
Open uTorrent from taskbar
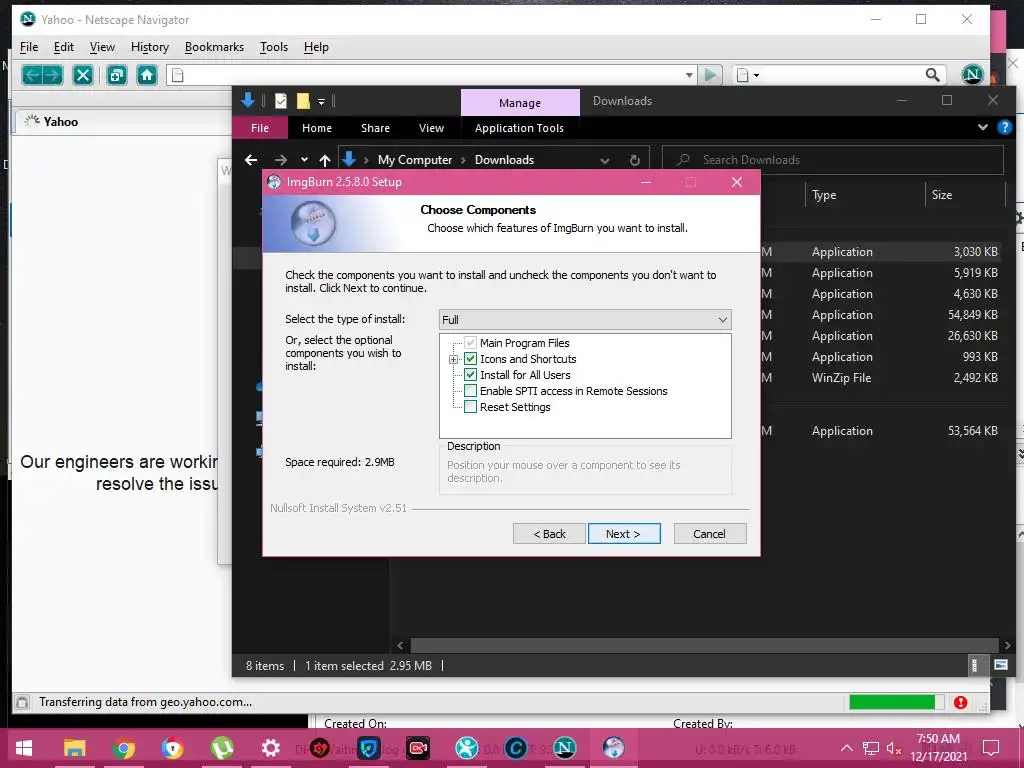[x=222, y=748]
